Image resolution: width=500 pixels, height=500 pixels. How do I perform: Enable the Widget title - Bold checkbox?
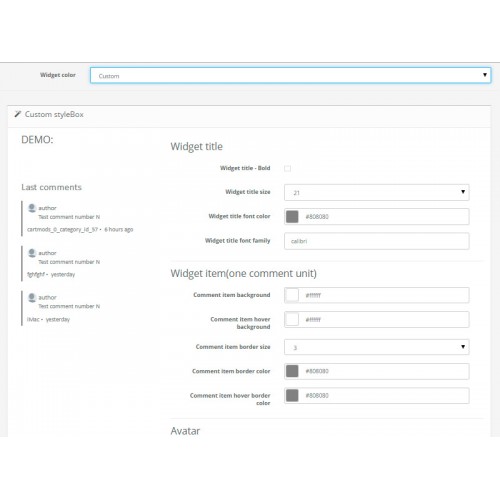pyautogui.click(x=287, y=168)
